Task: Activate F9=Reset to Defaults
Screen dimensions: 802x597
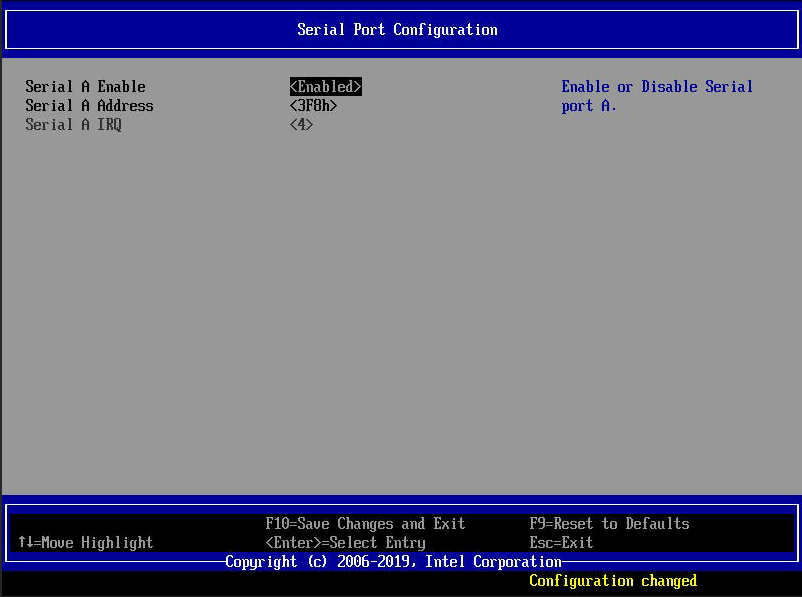Action: point(608,523)
